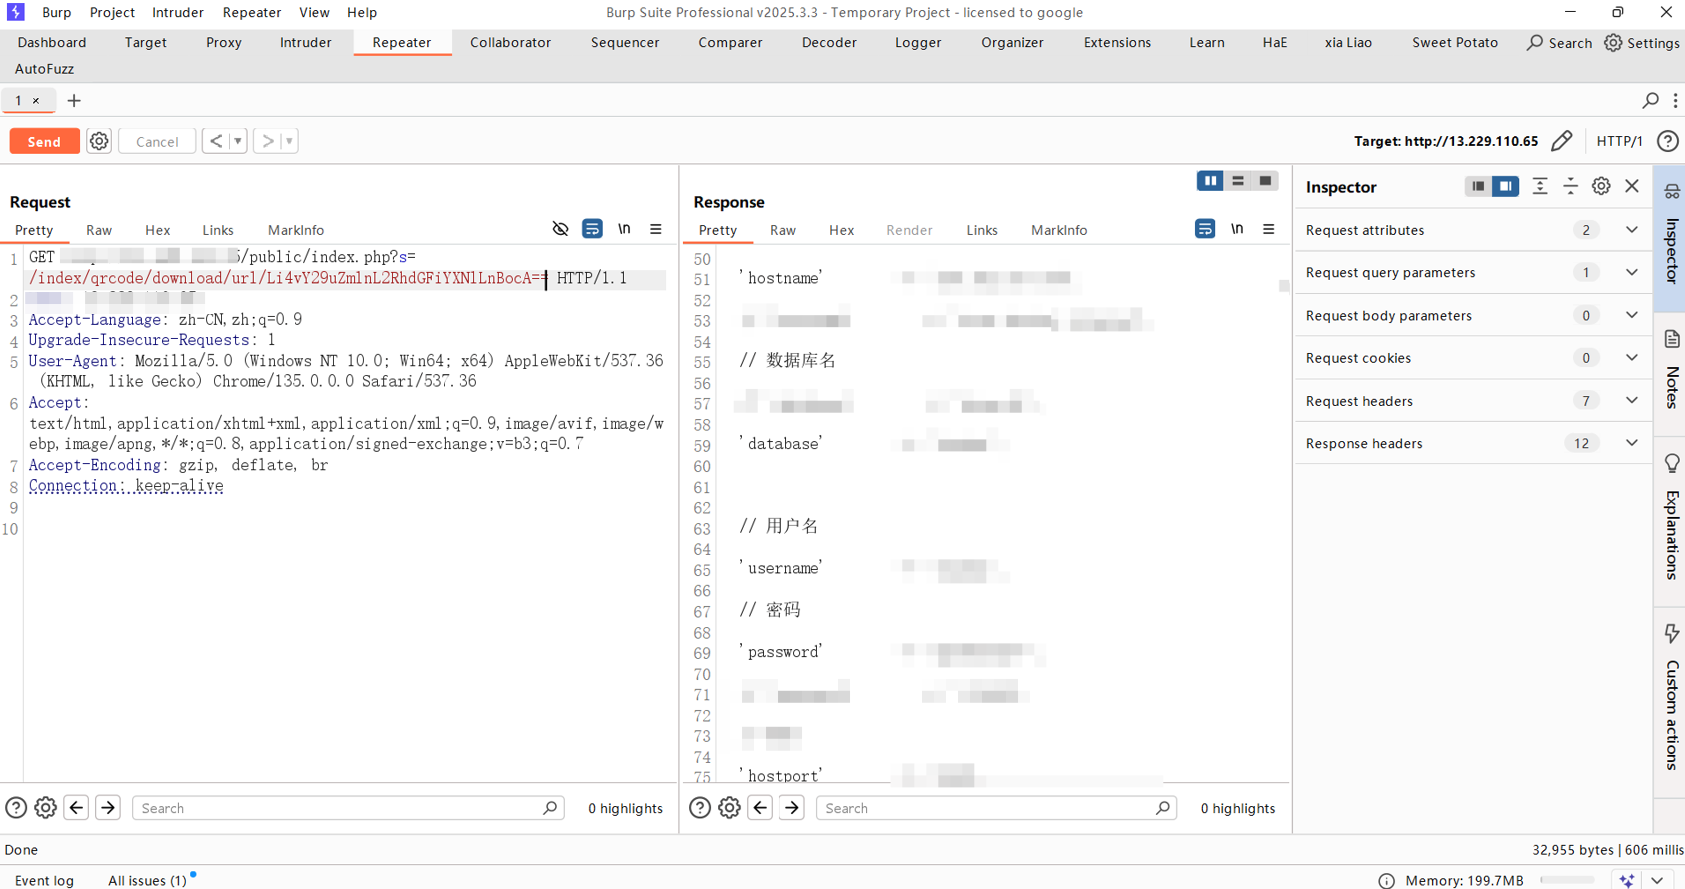Open the back history dropdown arrow
Image resolution: width=1685 pixels, height=889 pixels.
(238, 141)
